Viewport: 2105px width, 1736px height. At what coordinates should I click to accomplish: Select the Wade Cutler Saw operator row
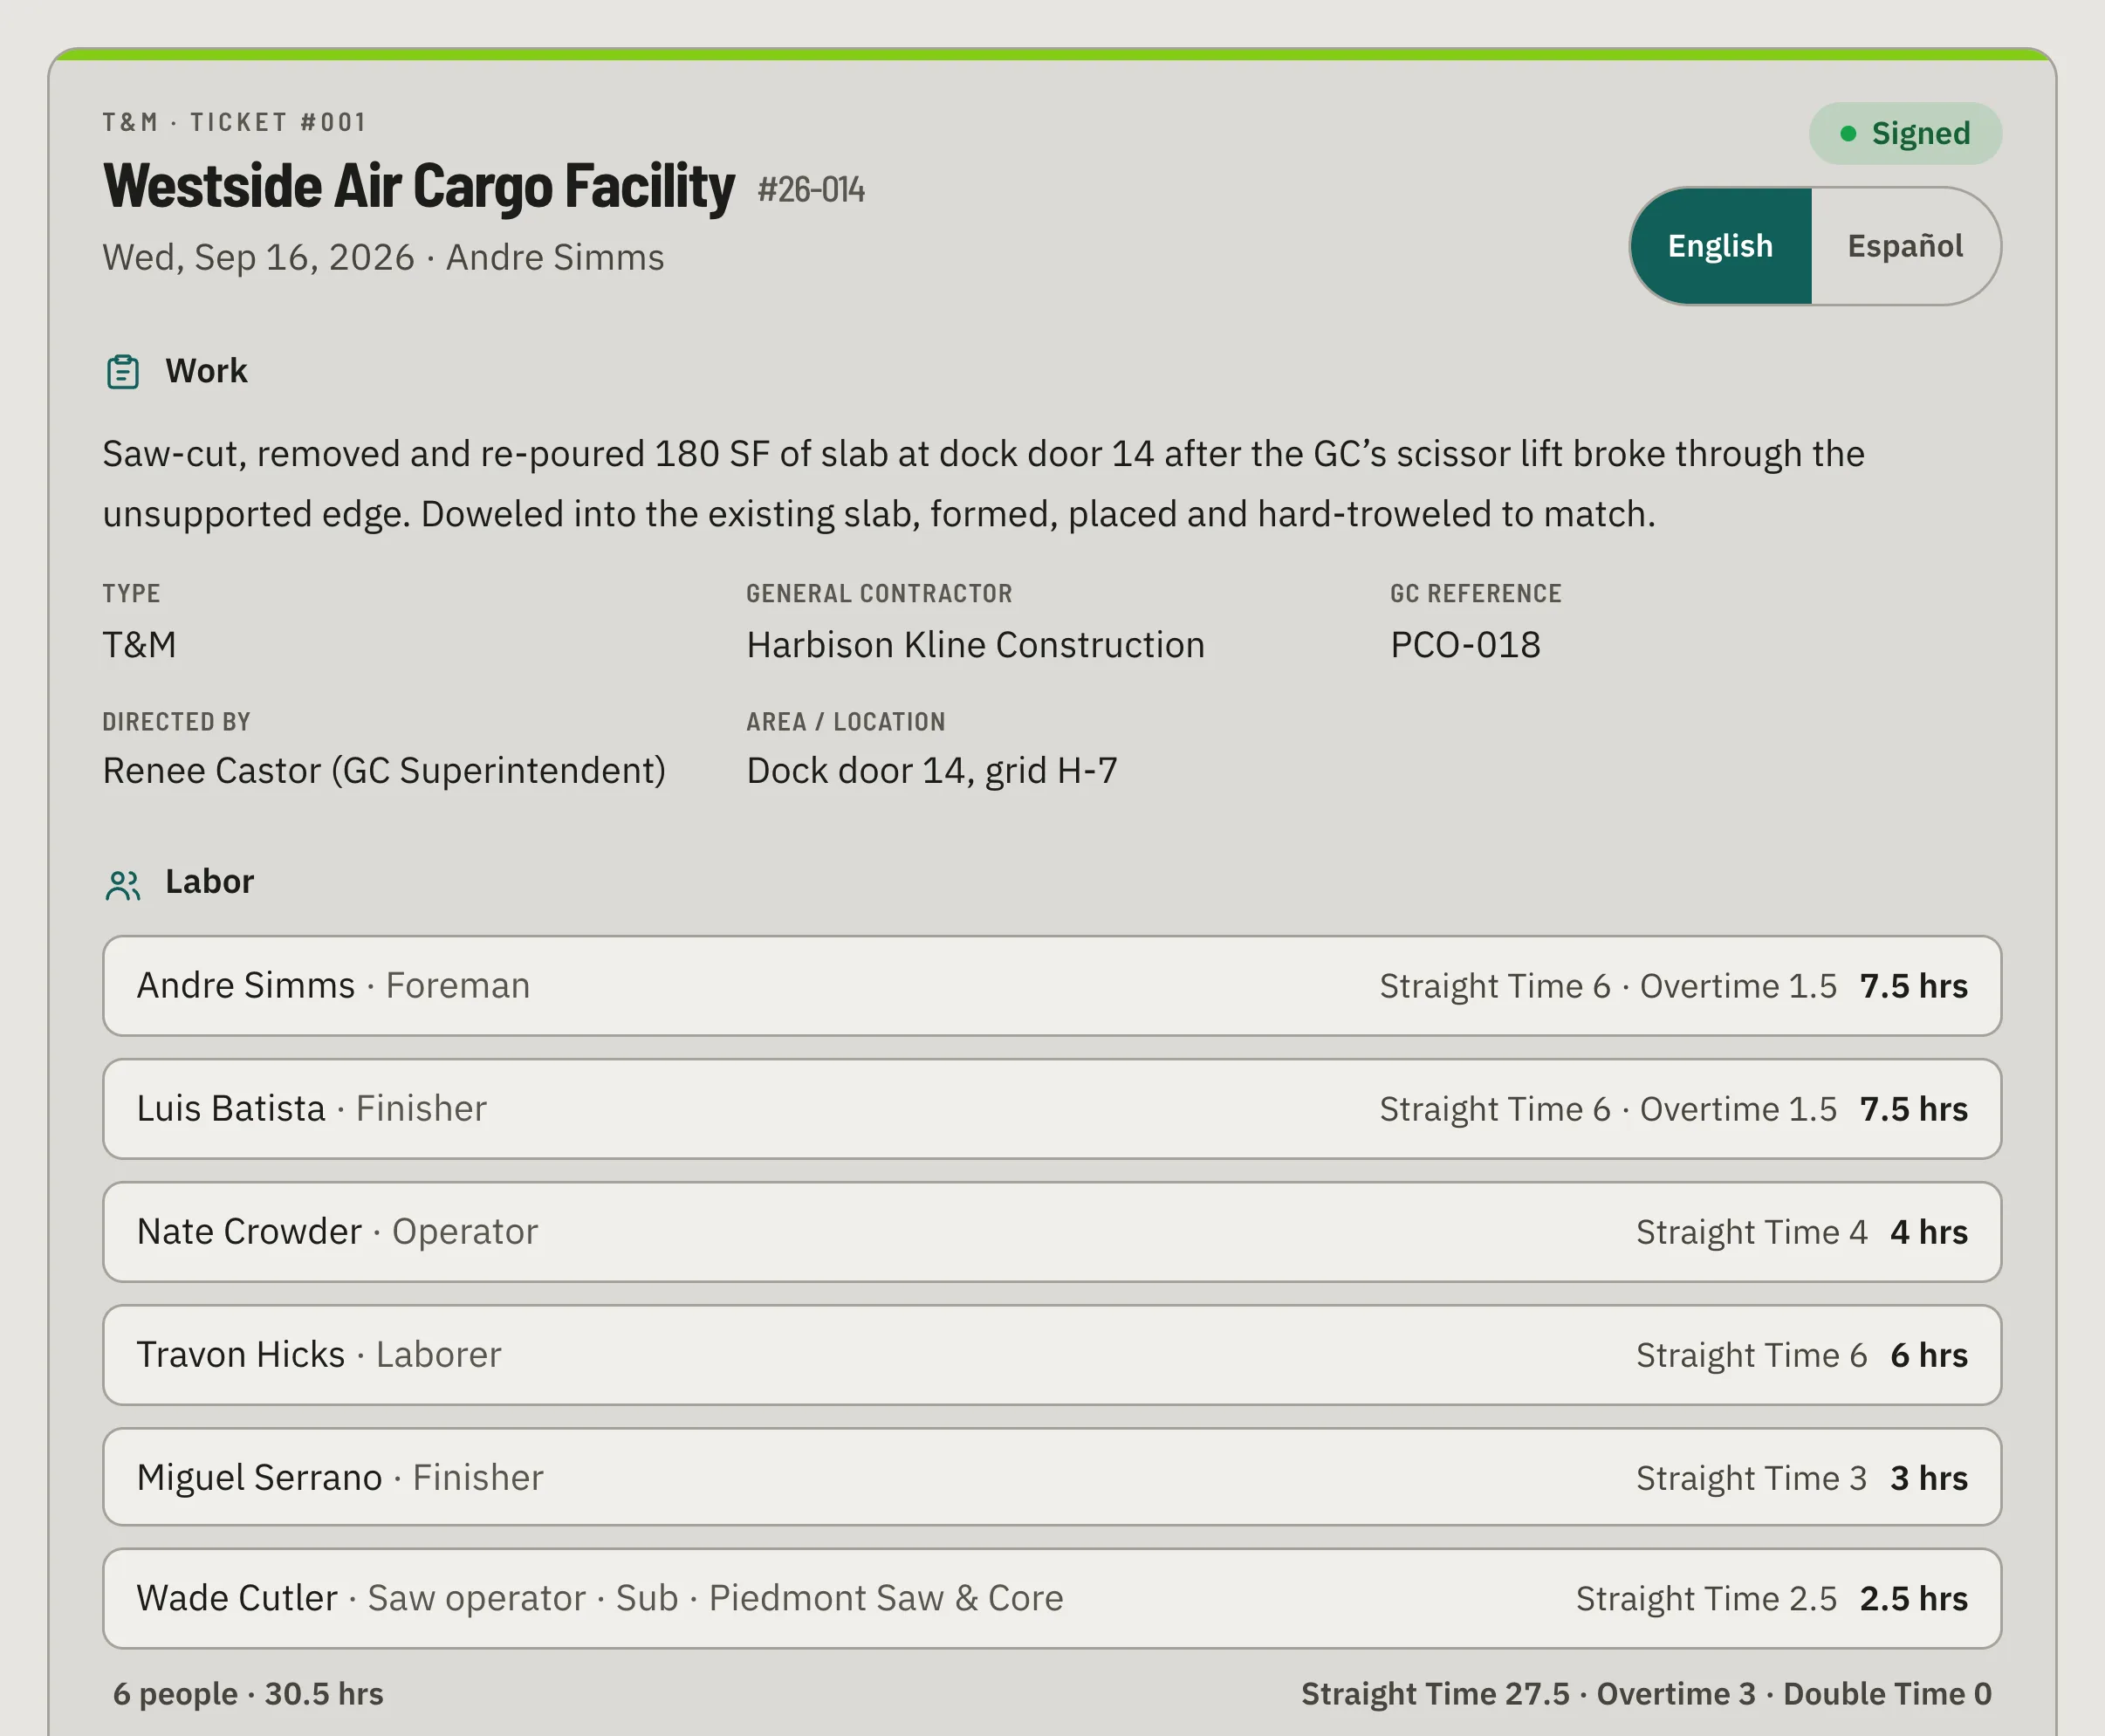click(1052, 1599)
